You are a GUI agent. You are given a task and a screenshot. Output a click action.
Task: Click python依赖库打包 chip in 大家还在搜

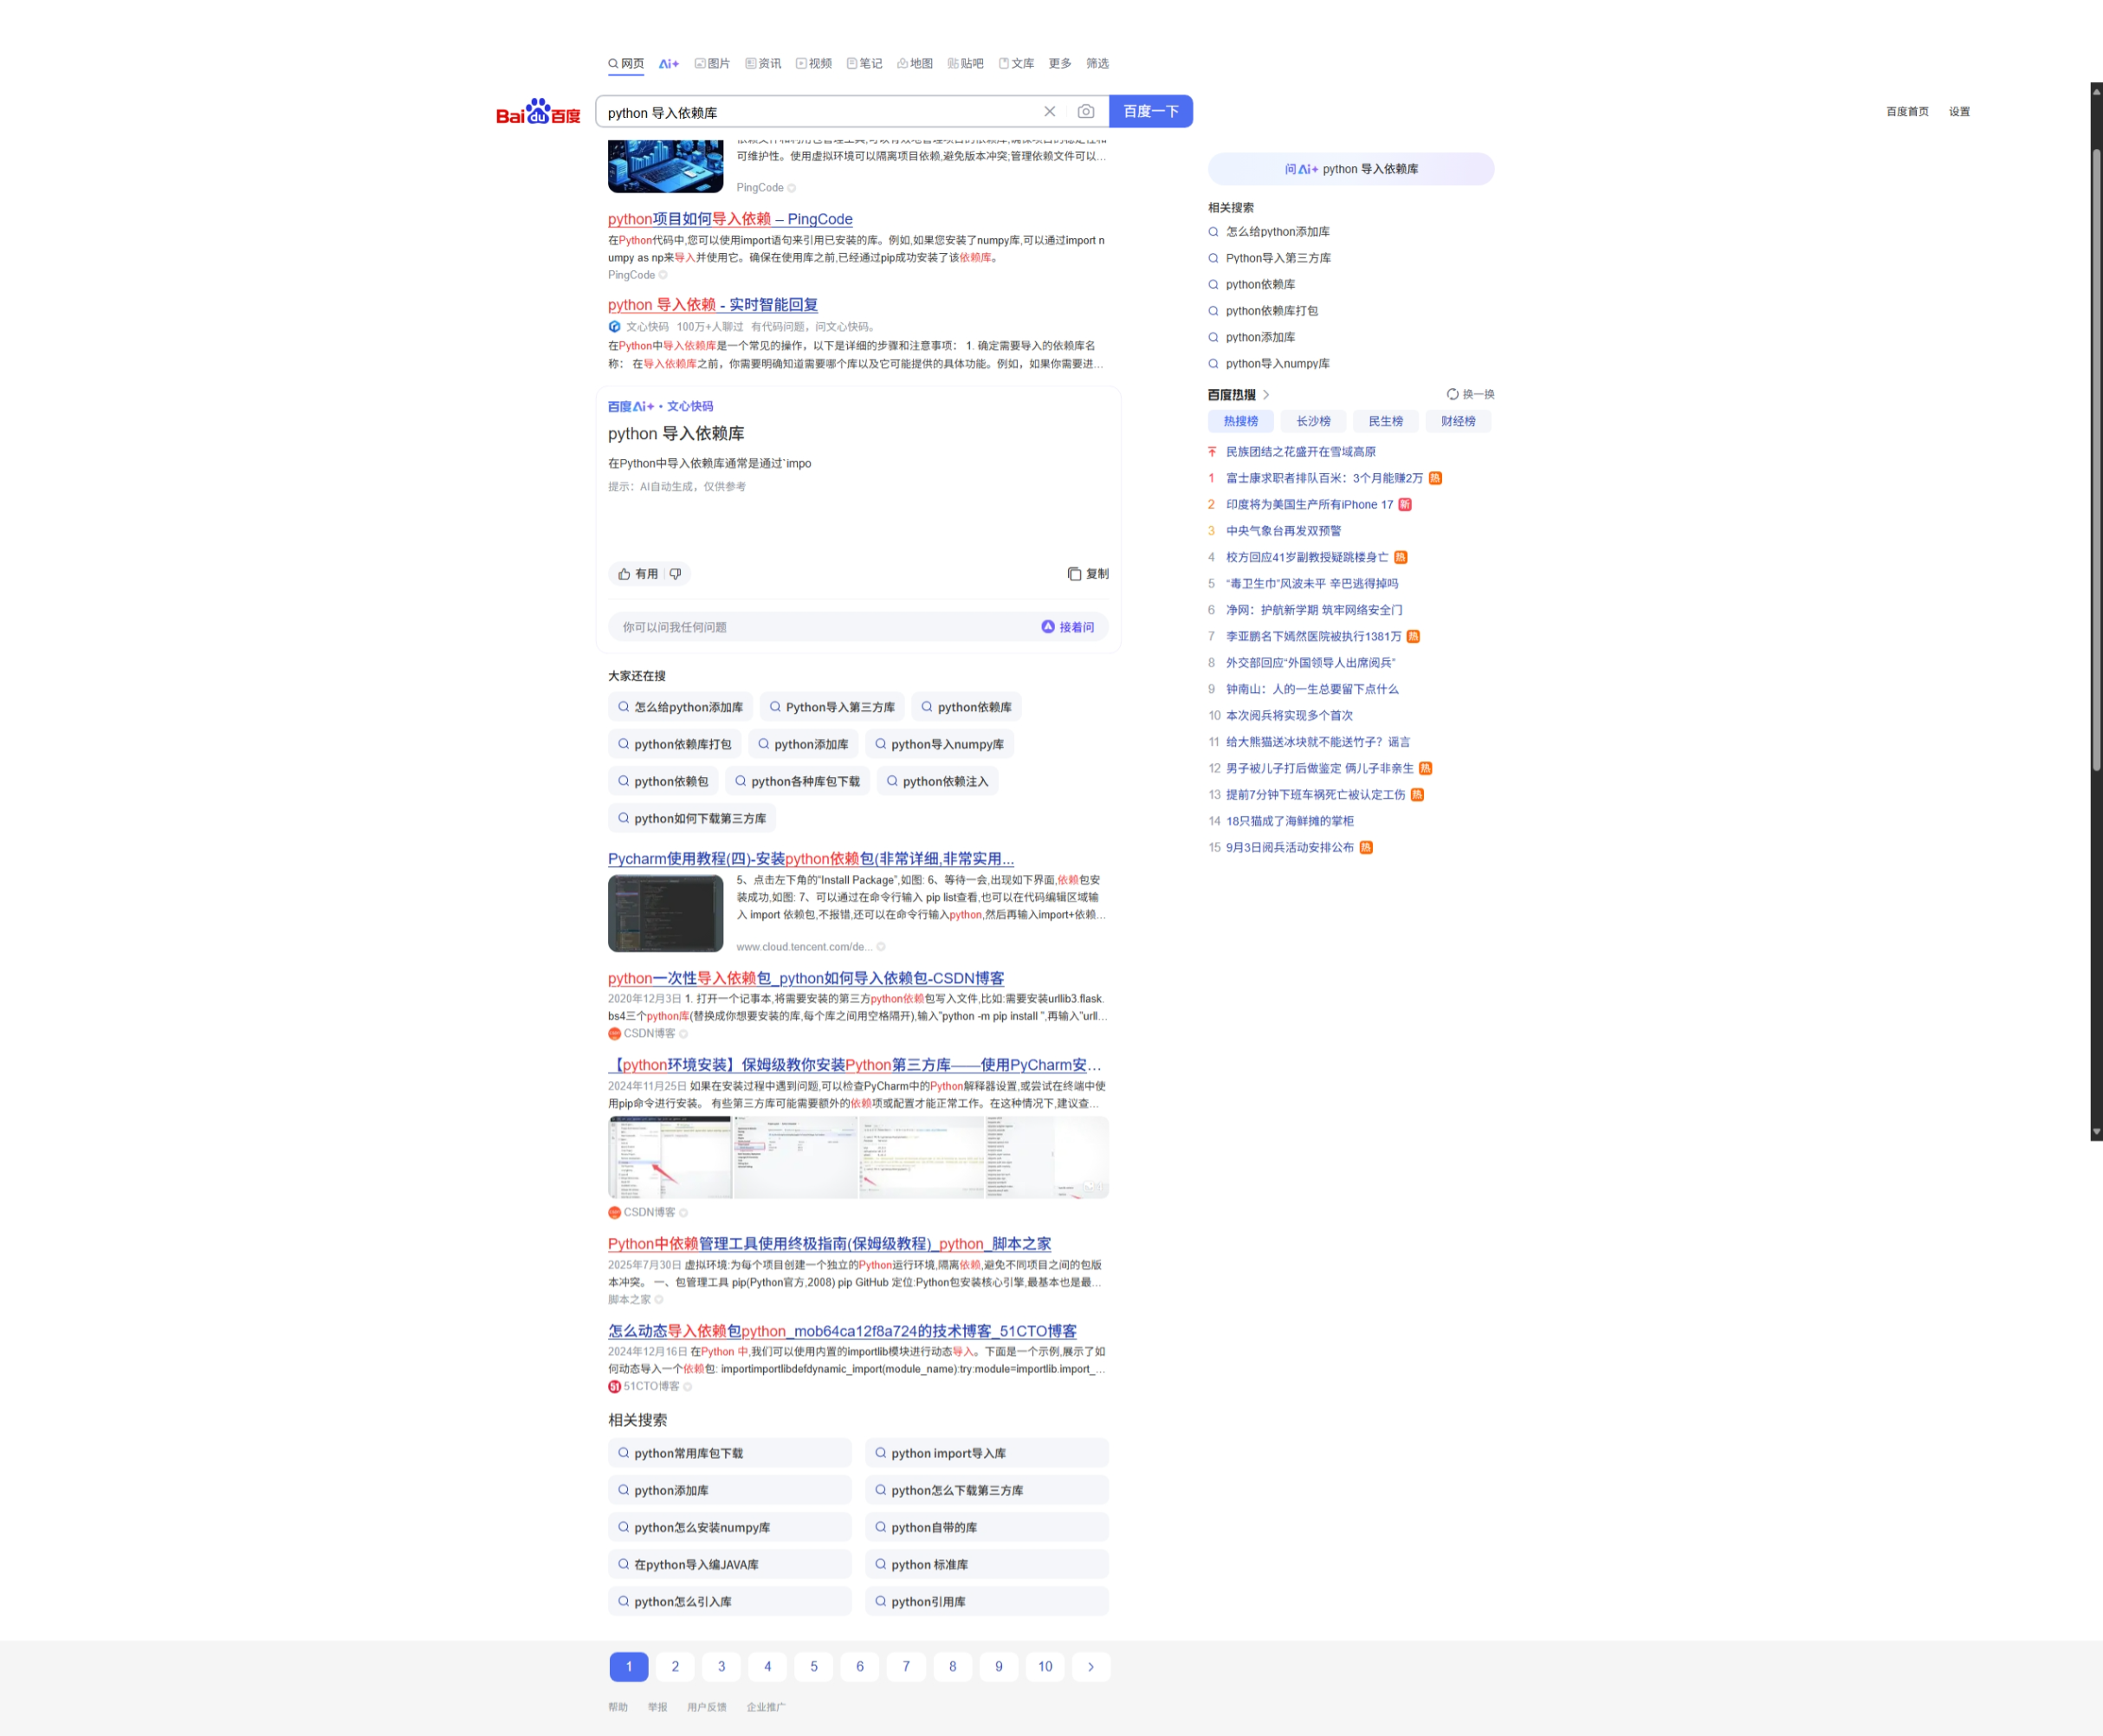tap(674, 744)
